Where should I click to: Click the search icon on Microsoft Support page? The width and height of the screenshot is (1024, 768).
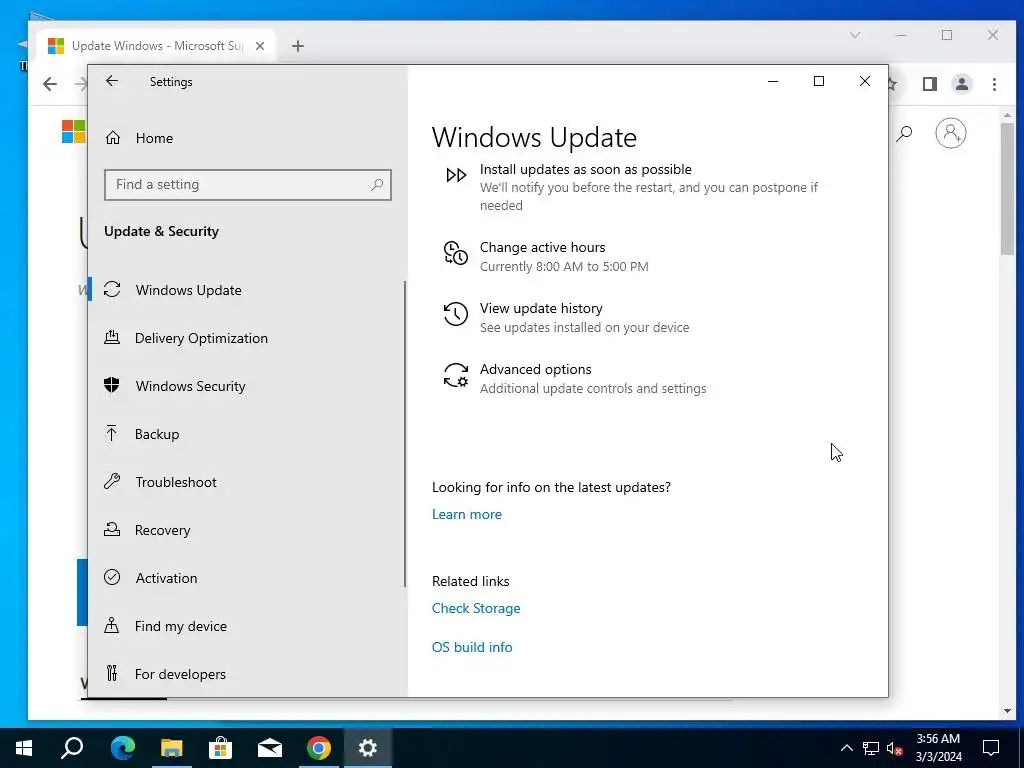pos(904,134)
